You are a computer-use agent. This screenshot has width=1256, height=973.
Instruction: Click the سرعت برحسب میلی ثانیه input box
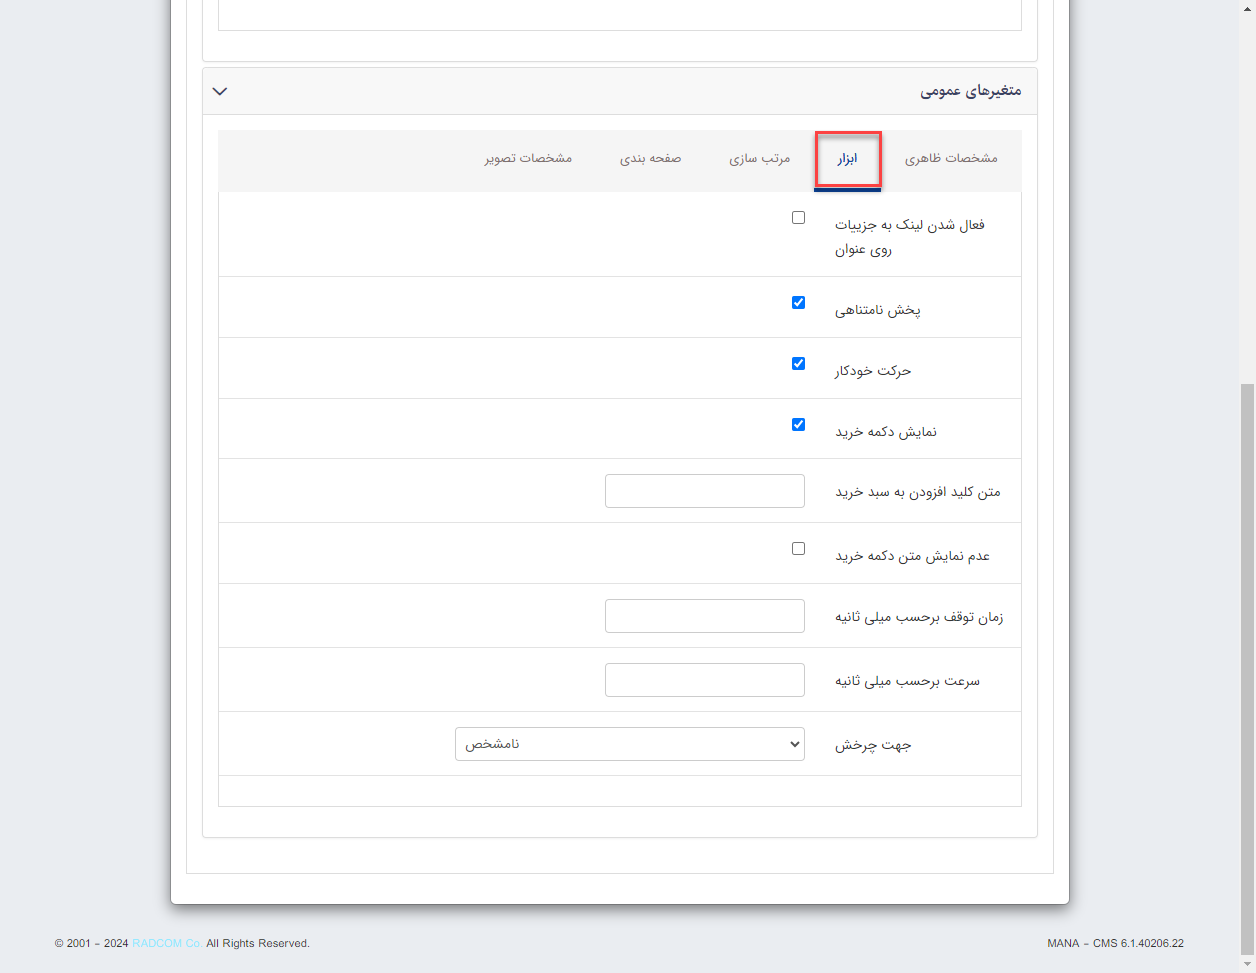[705, 679]
